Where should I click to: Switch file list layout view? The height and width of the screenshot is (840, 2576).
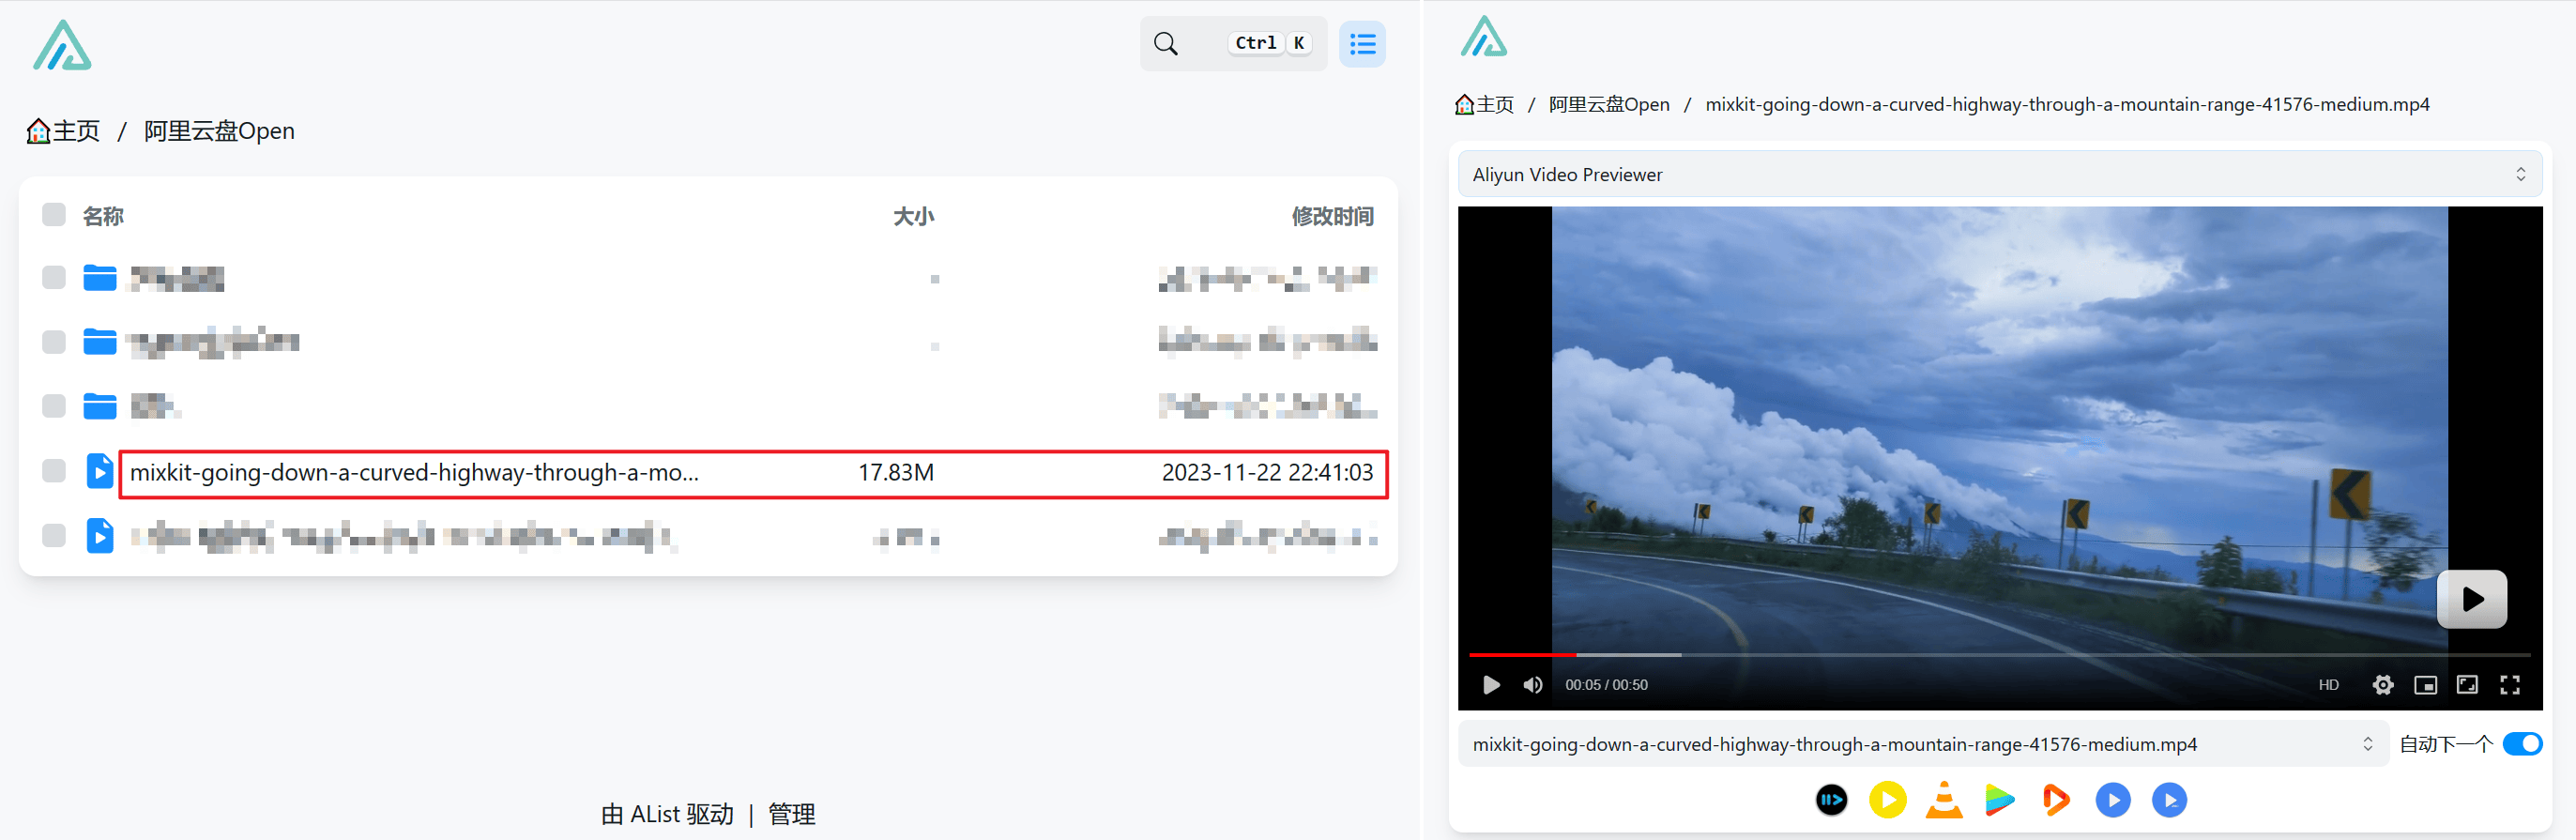pos(1362,44)
